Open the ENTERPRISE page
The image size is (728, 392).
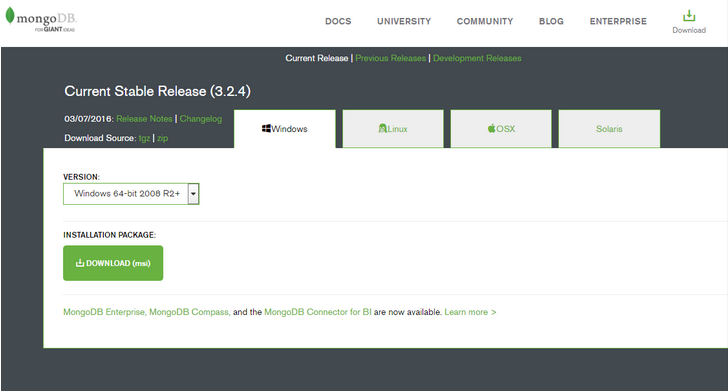click(618, 21)
